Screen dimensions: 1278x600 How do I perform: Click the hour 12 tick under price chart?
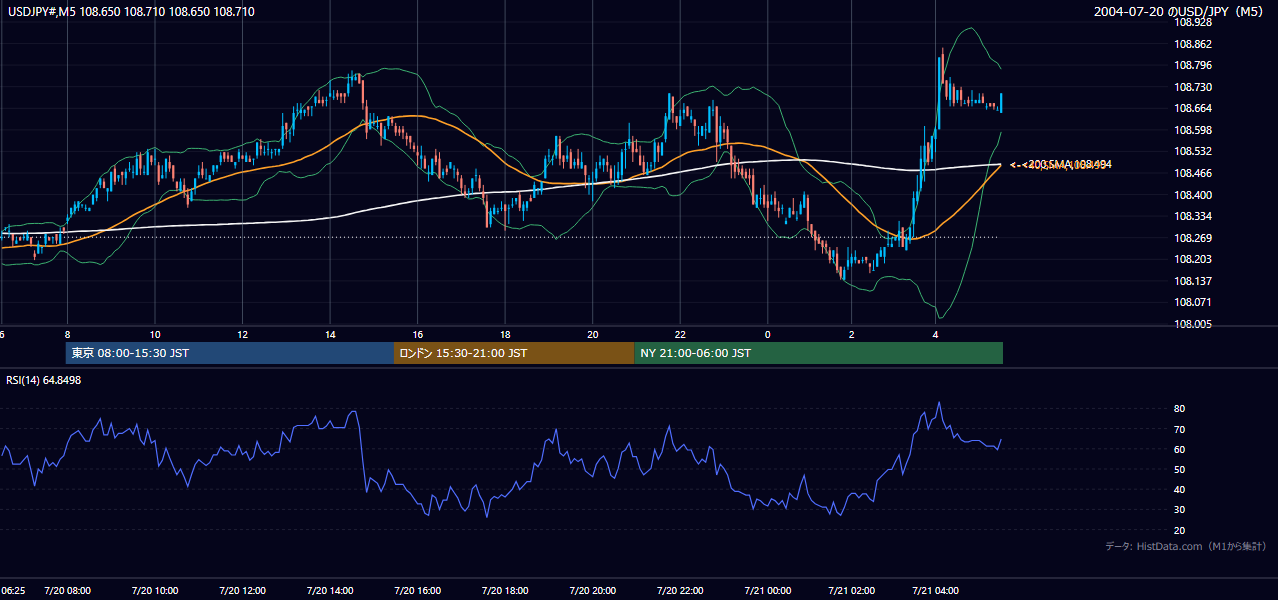(242, 334)
